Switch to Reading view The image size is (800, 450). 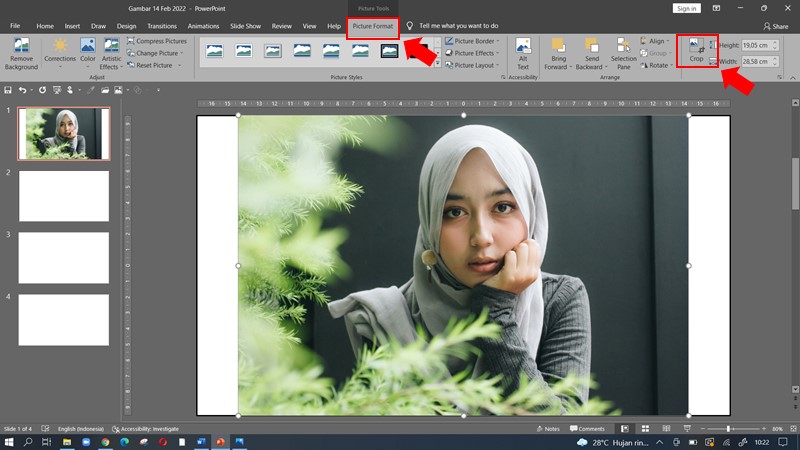pyautogui.click(x=666, y=429)
